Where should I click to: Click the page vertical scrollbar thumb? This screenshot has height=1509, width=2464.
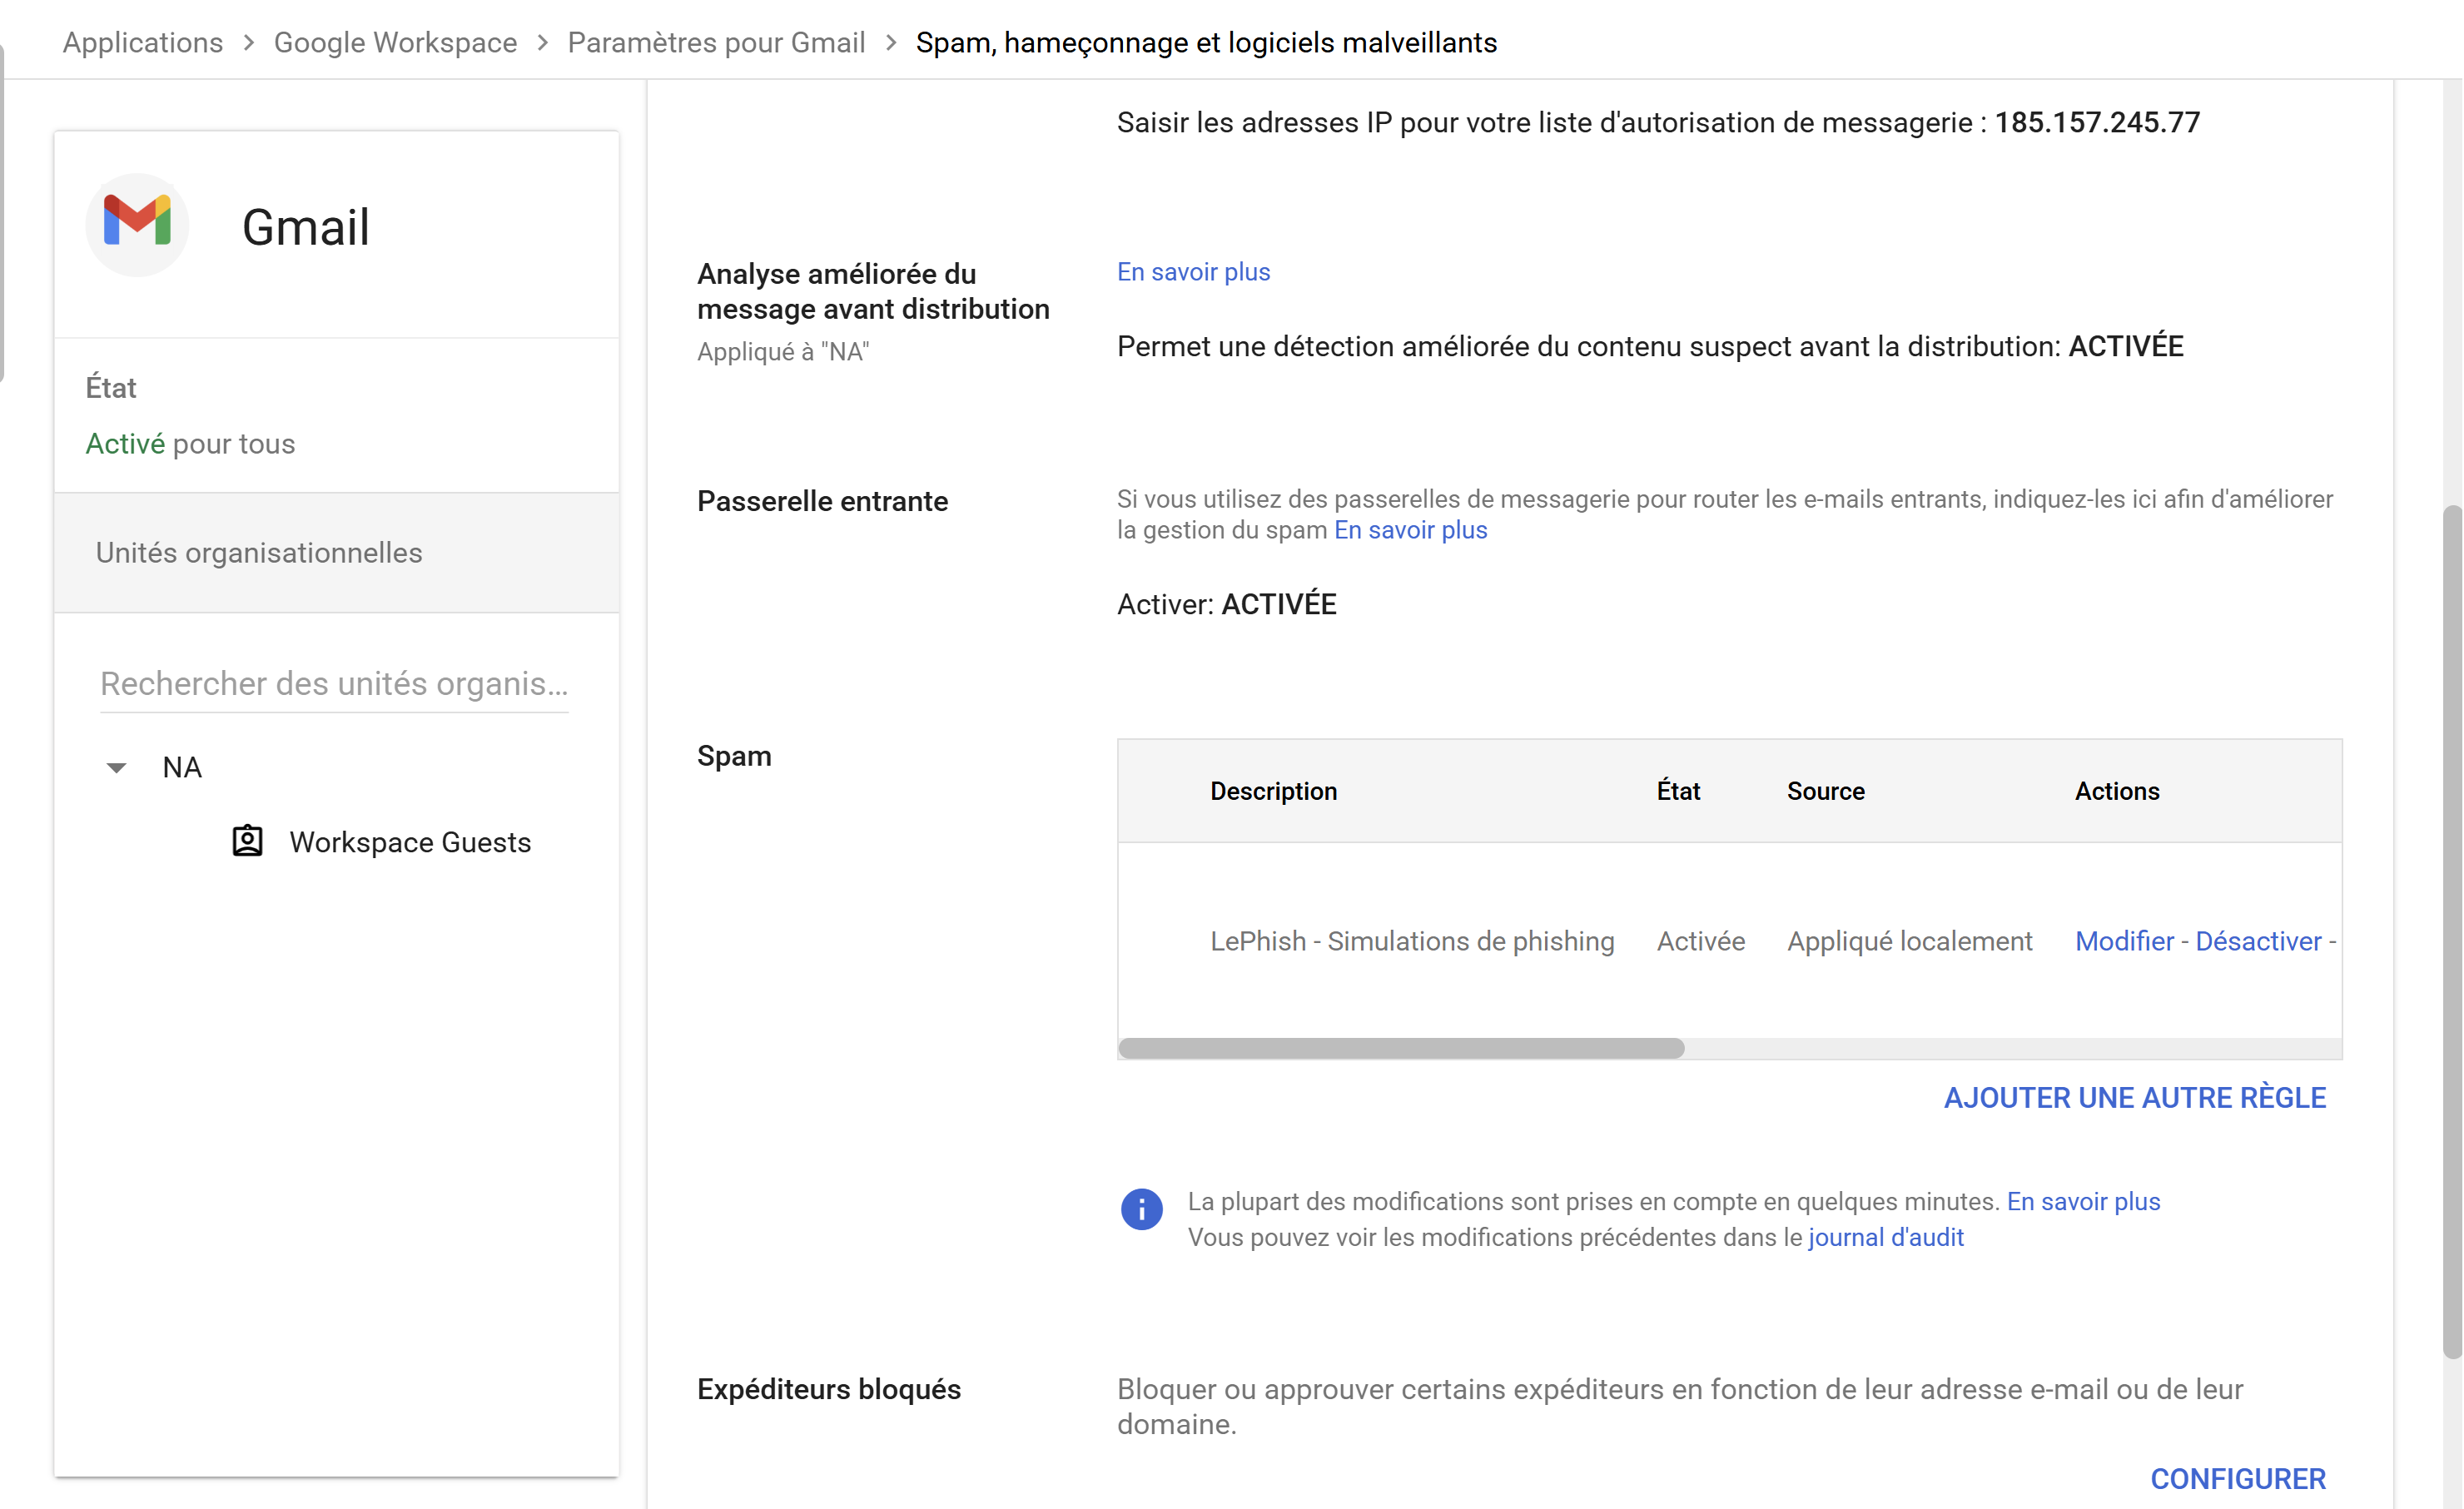[2451, 931]
